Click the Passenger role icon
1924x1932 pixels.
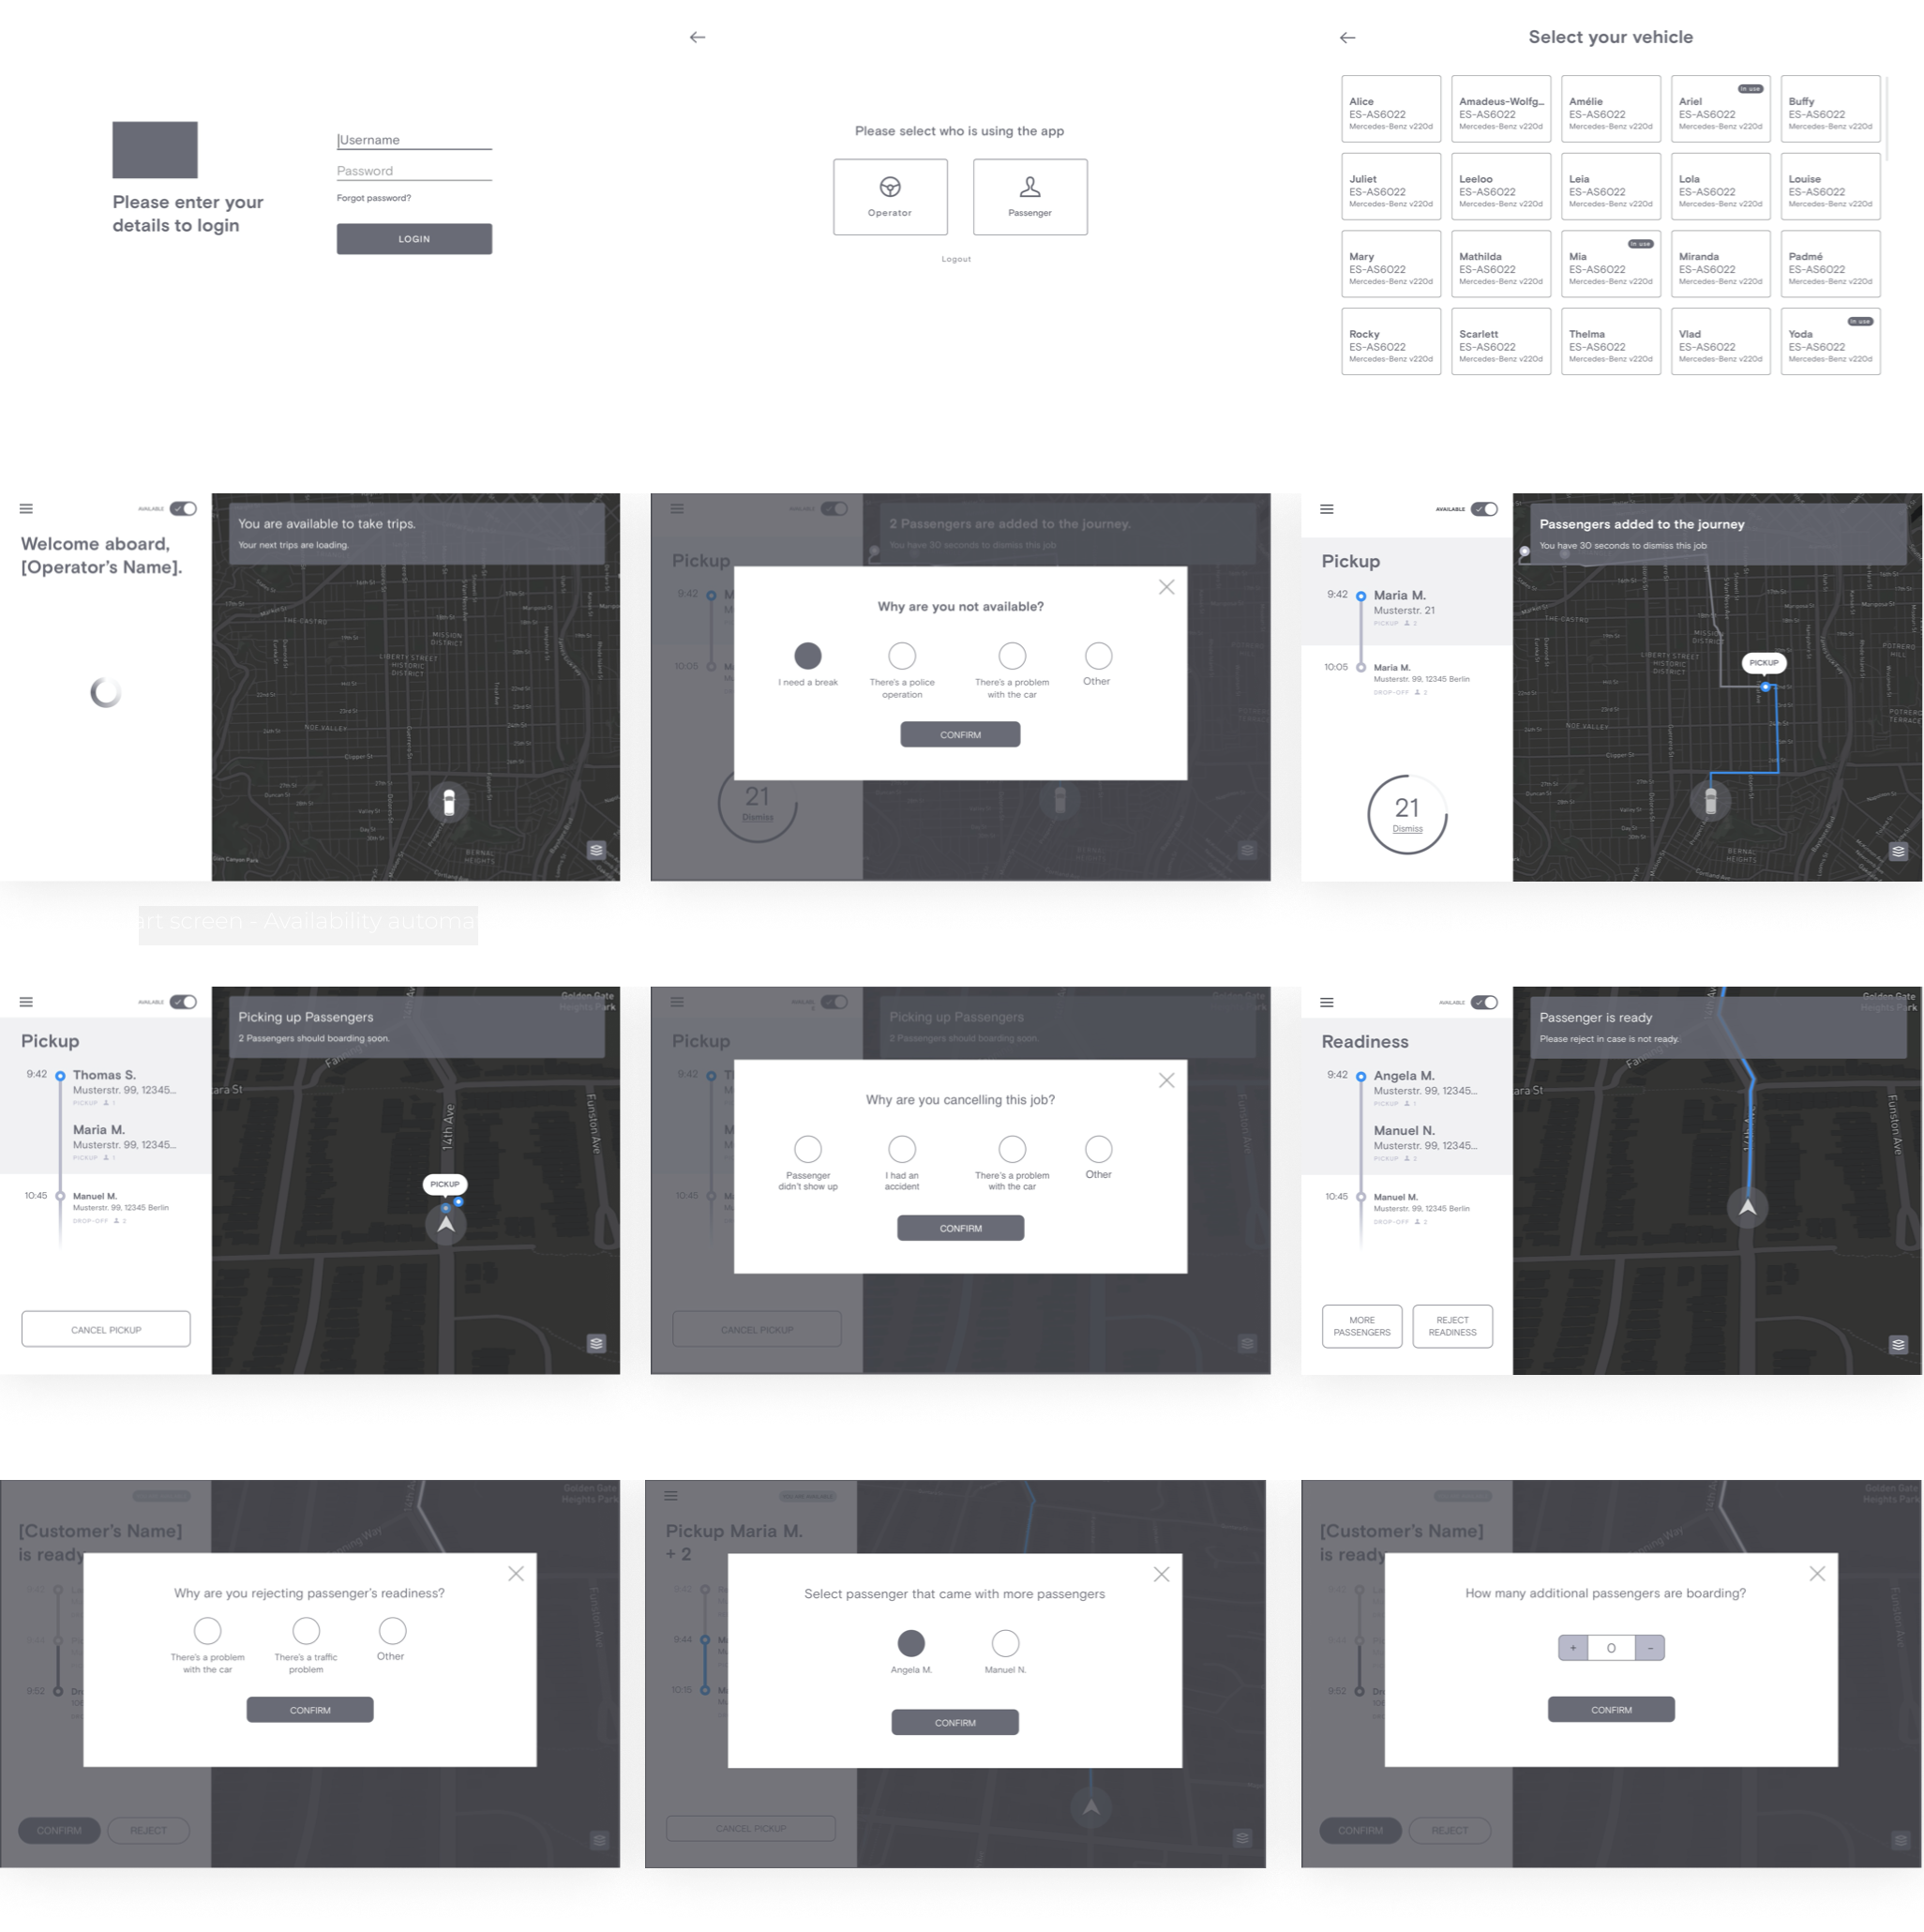click(x=1028, y=187)
